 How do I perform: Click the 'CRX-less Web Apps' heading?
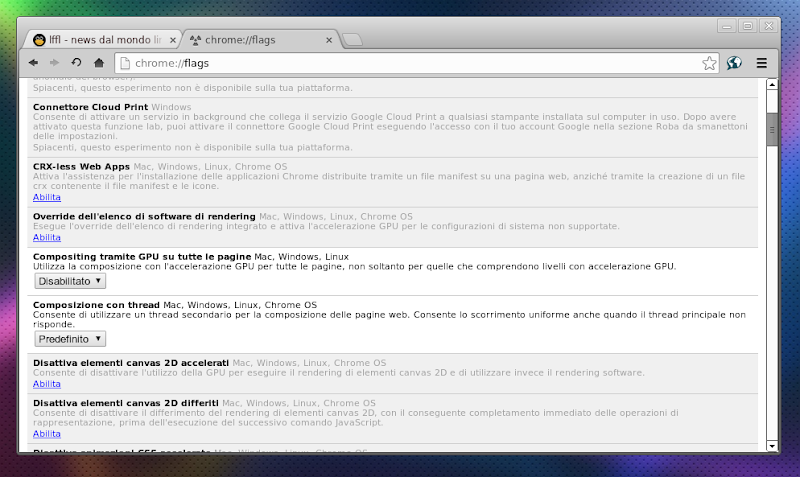tap(82, 166)
